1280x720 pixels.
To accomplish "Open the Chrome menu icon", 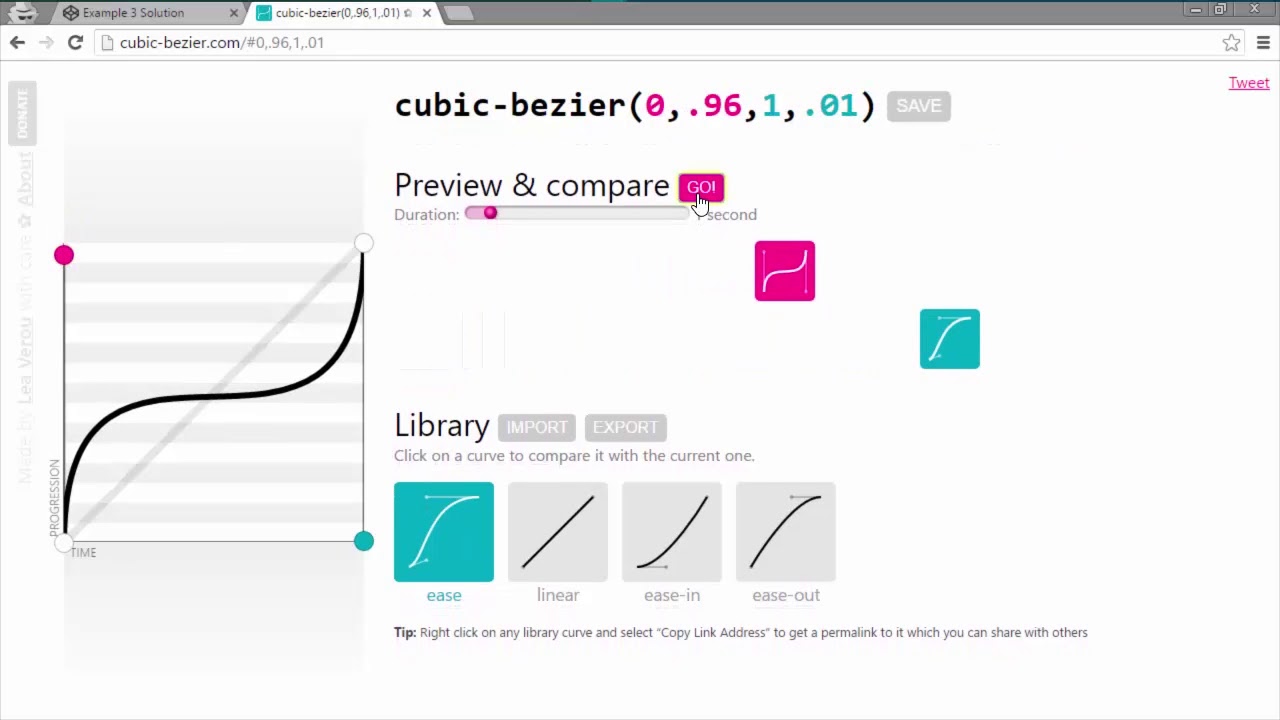I will (1263, 43).
